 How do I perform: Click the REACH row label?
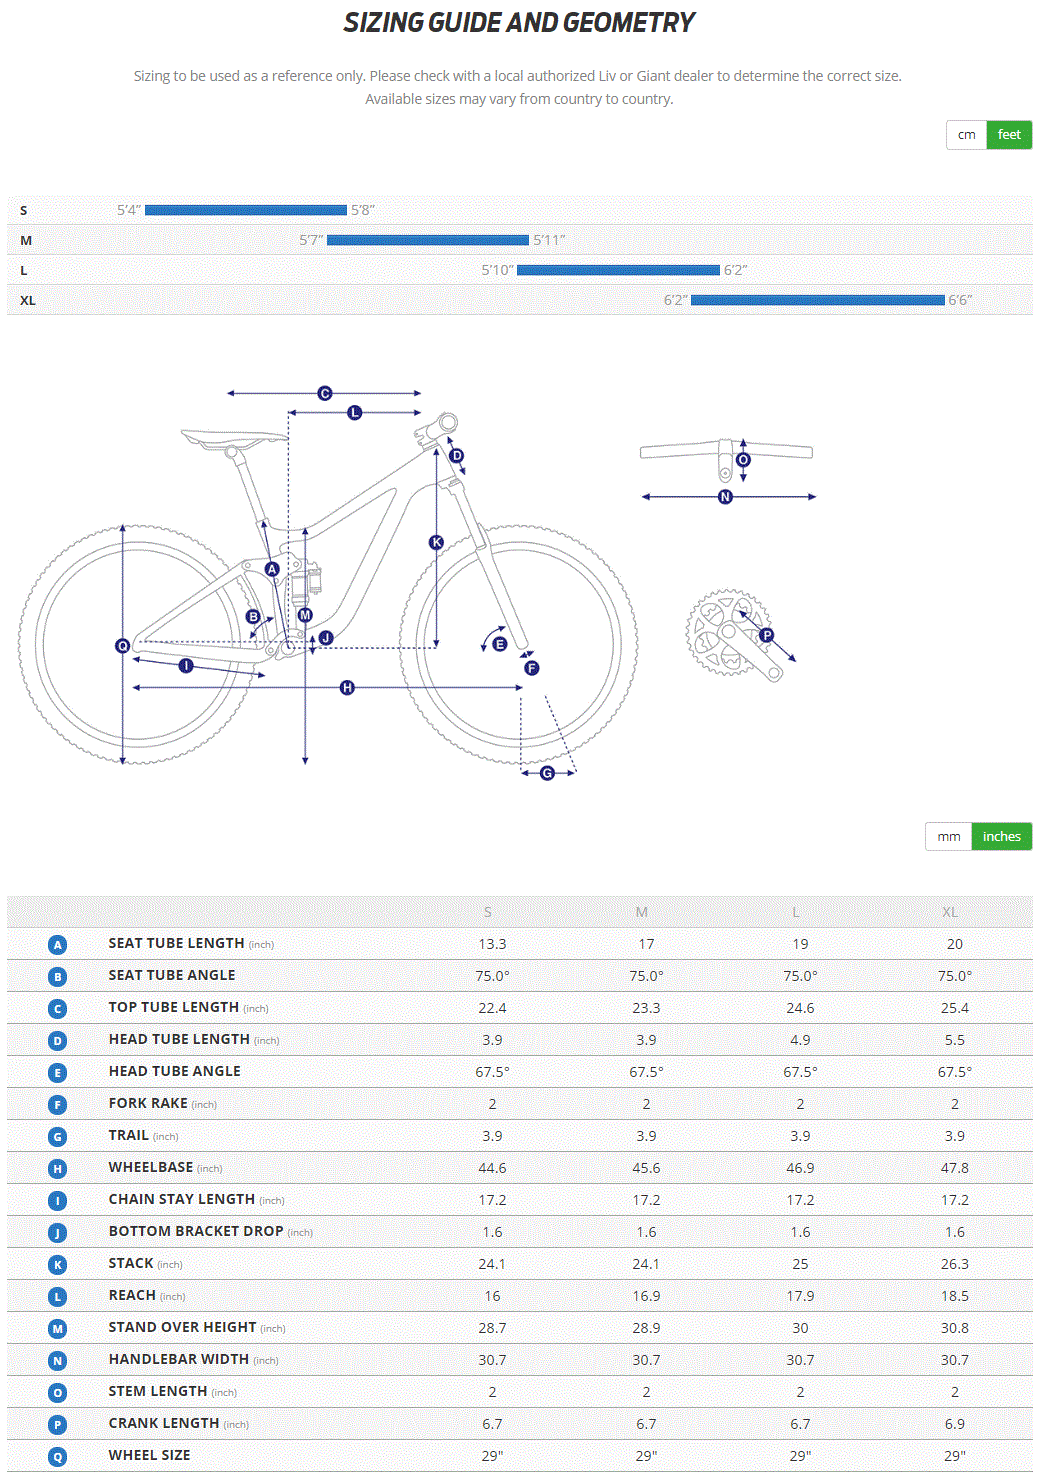pos(132,1296)
